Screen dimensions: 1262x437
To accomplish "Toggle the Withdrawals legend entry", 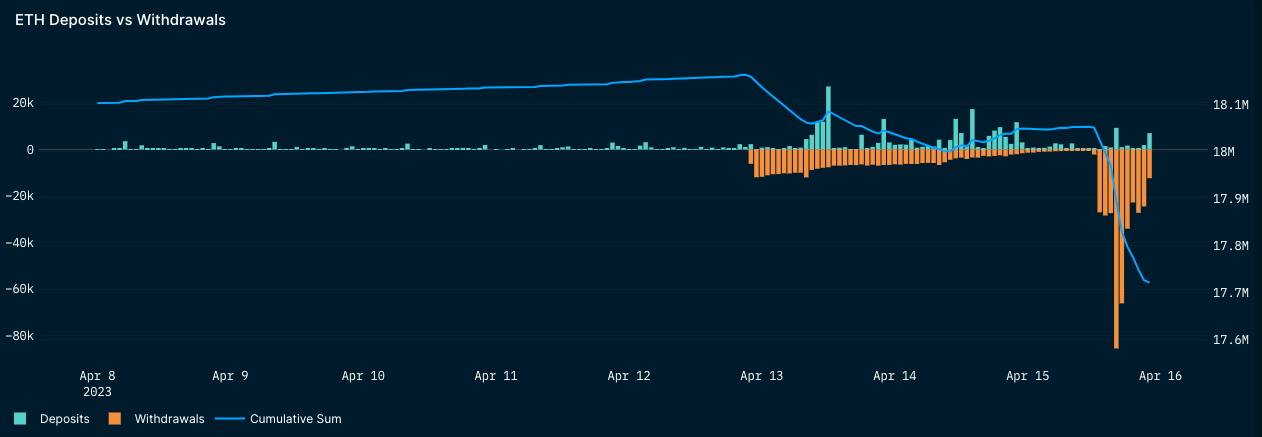I will click(157, 419).
